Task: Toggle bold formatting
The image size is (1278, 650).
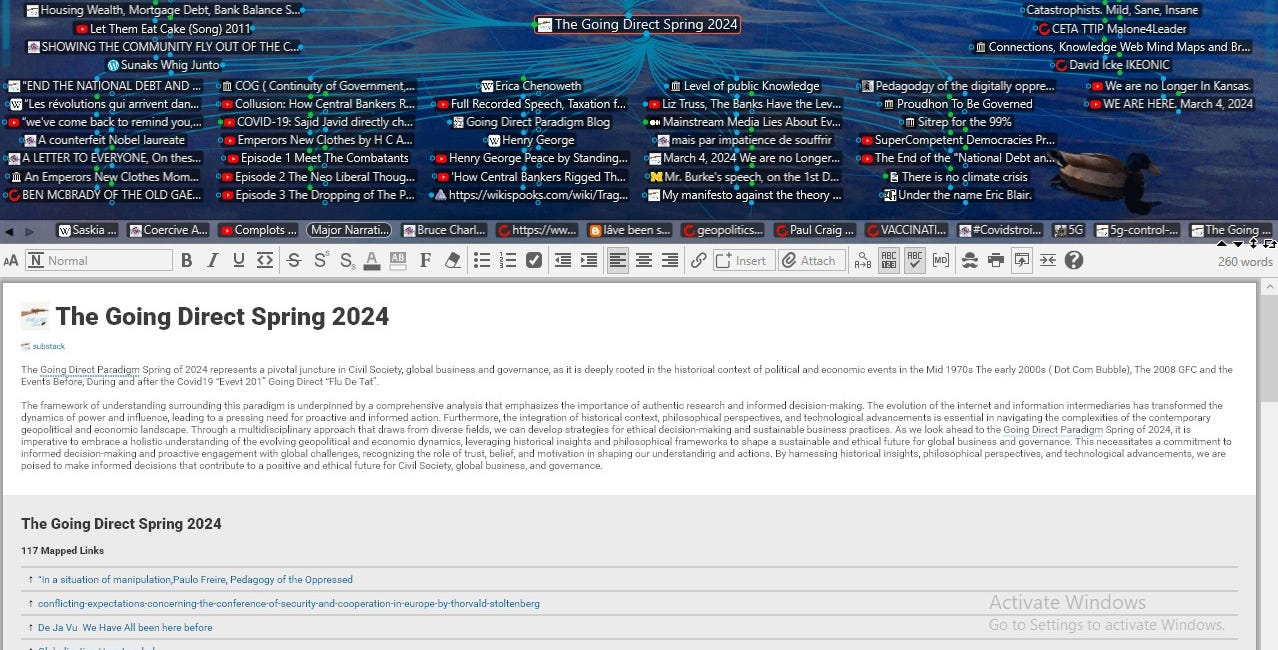Action: click(x=186, y=260)
